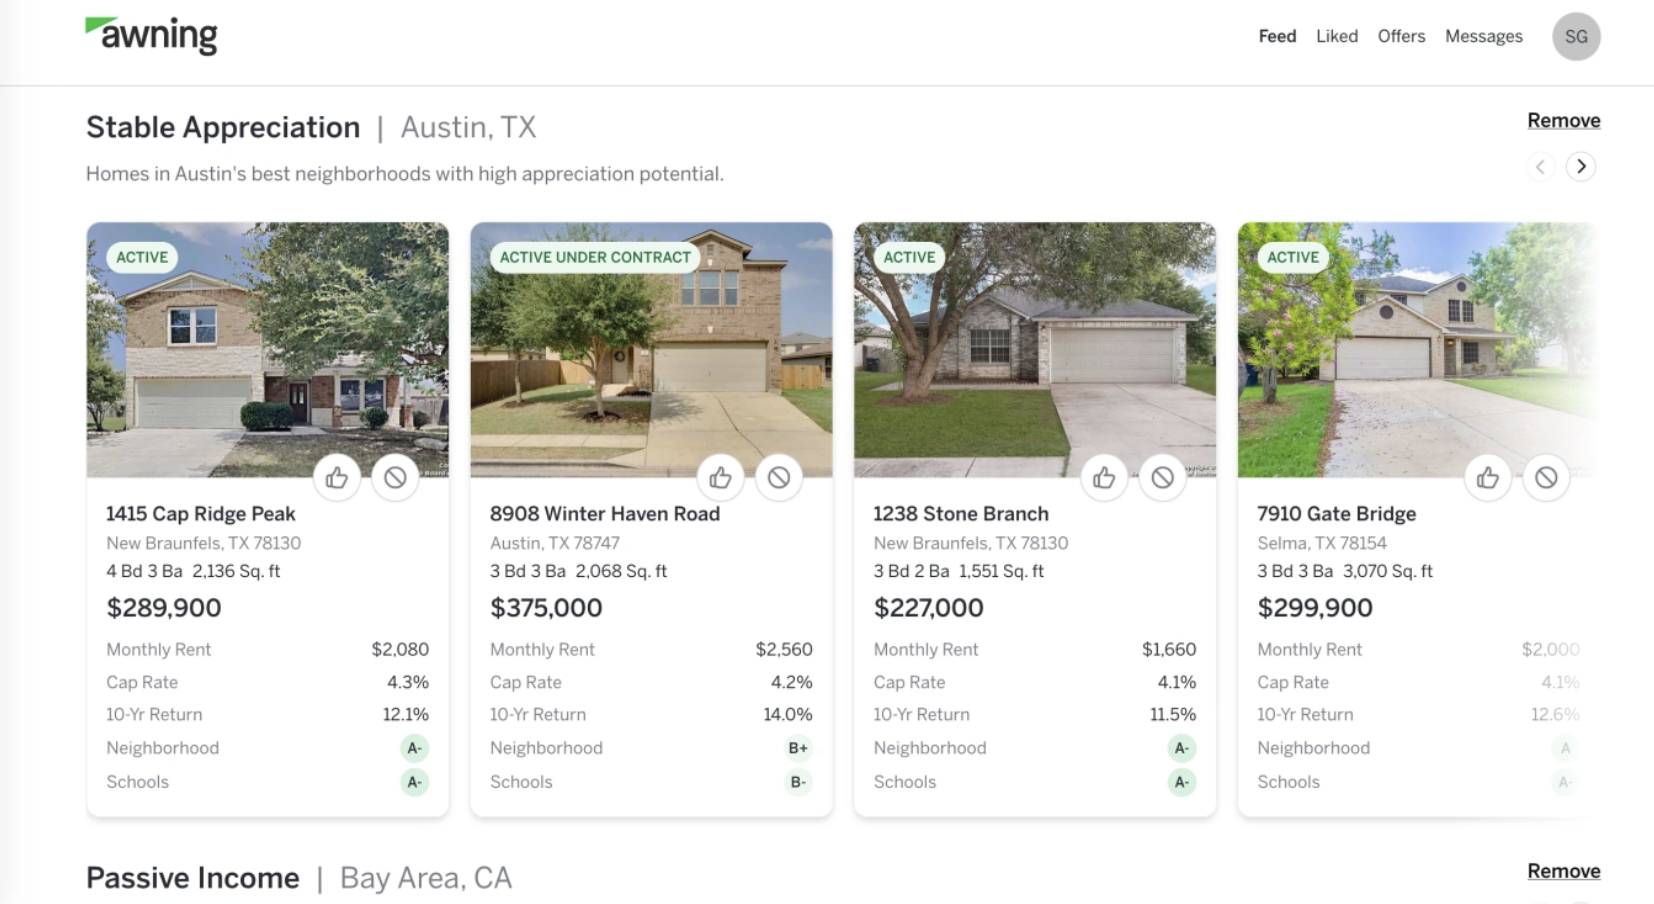
Task: Go to the previous page of Austin homes
Action: coord(1540,167)
